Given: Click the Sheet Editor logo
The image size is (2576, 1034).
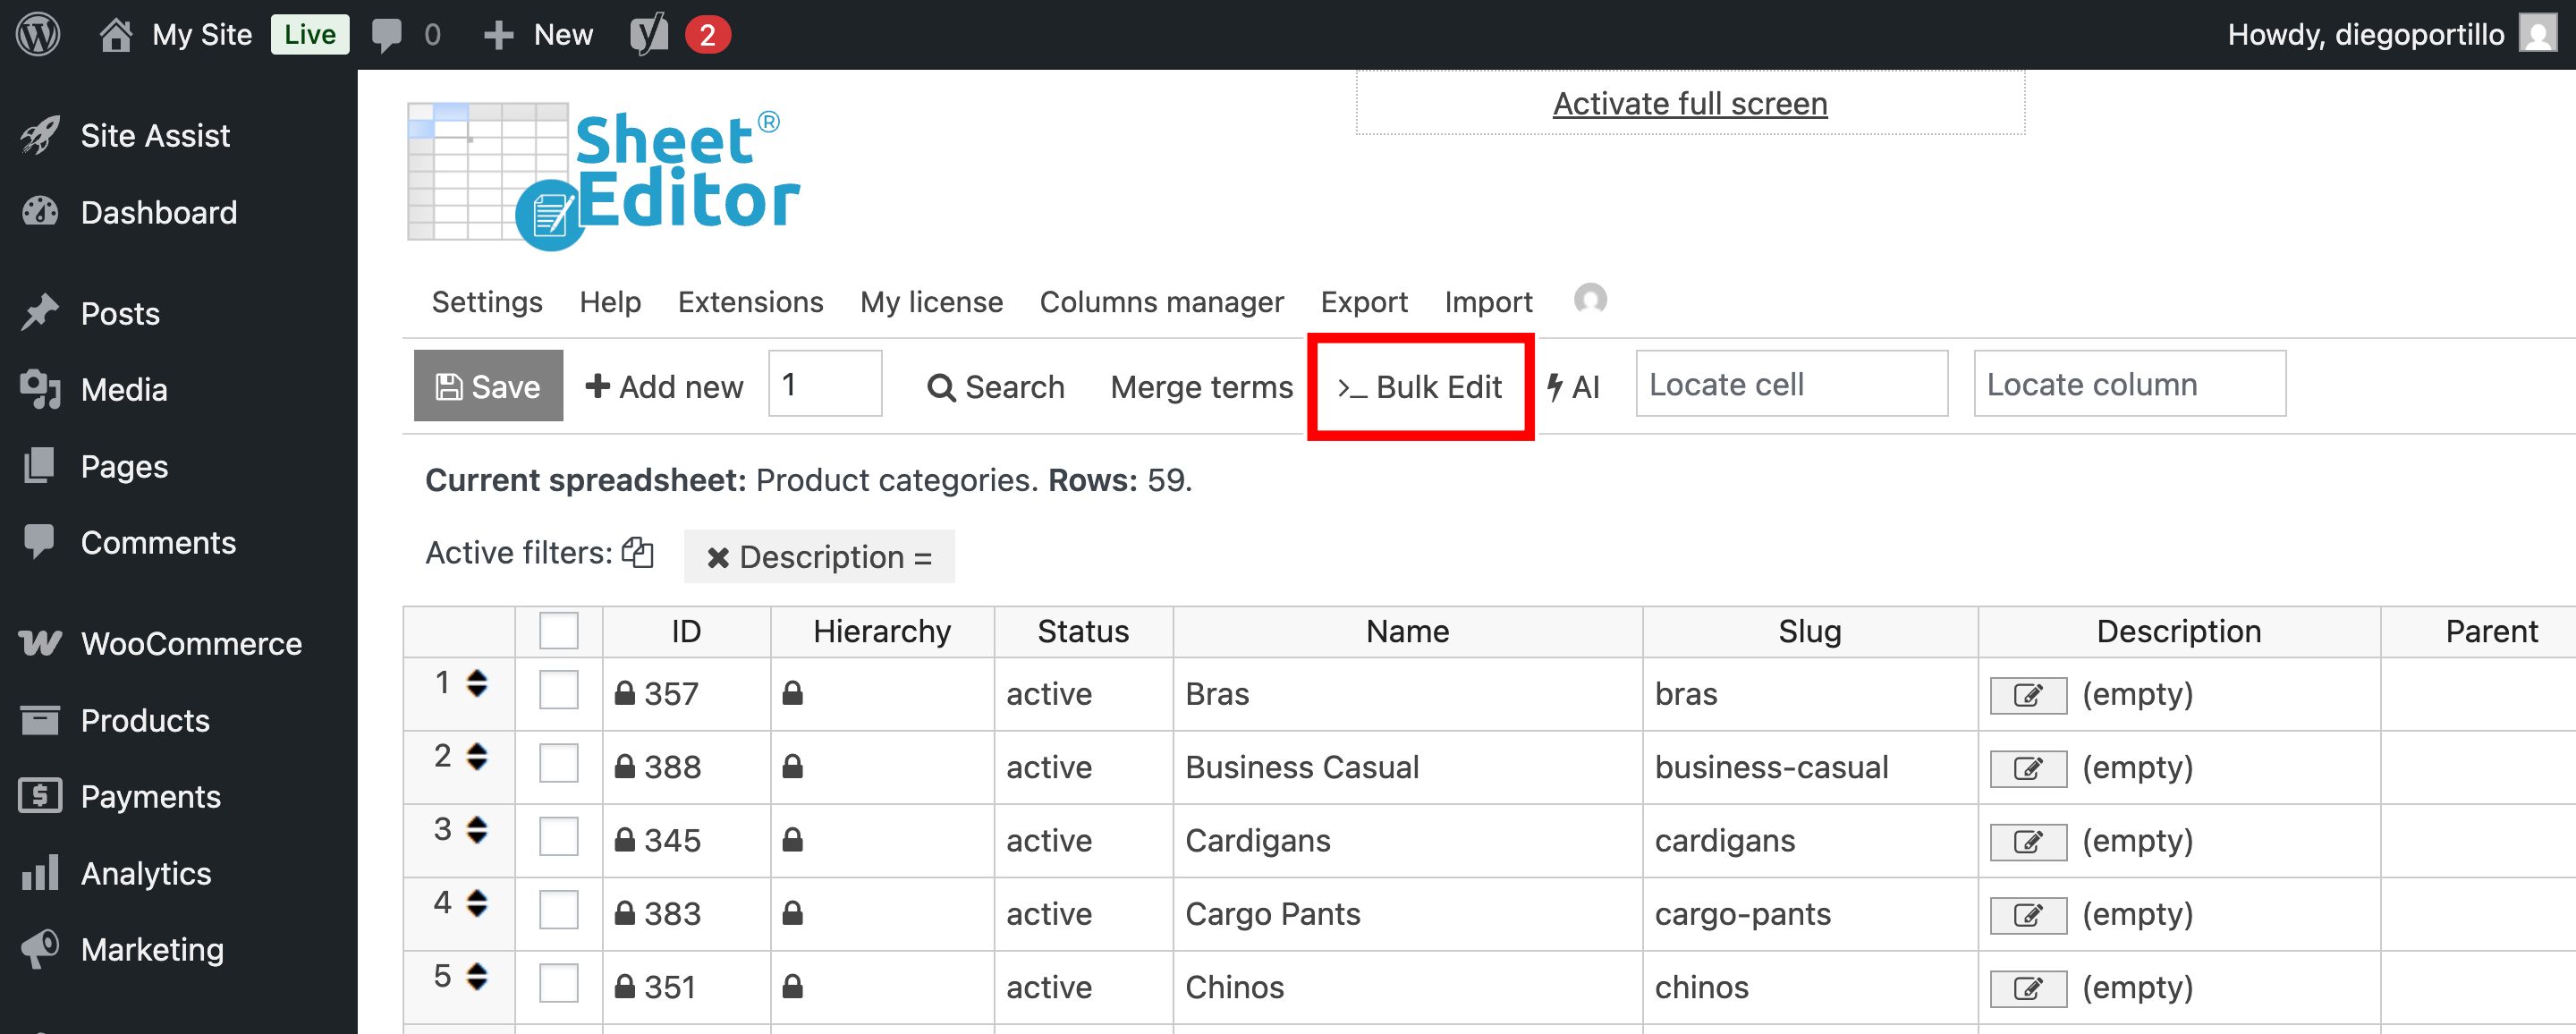Looking at the screenshot, I should point(600,170).
